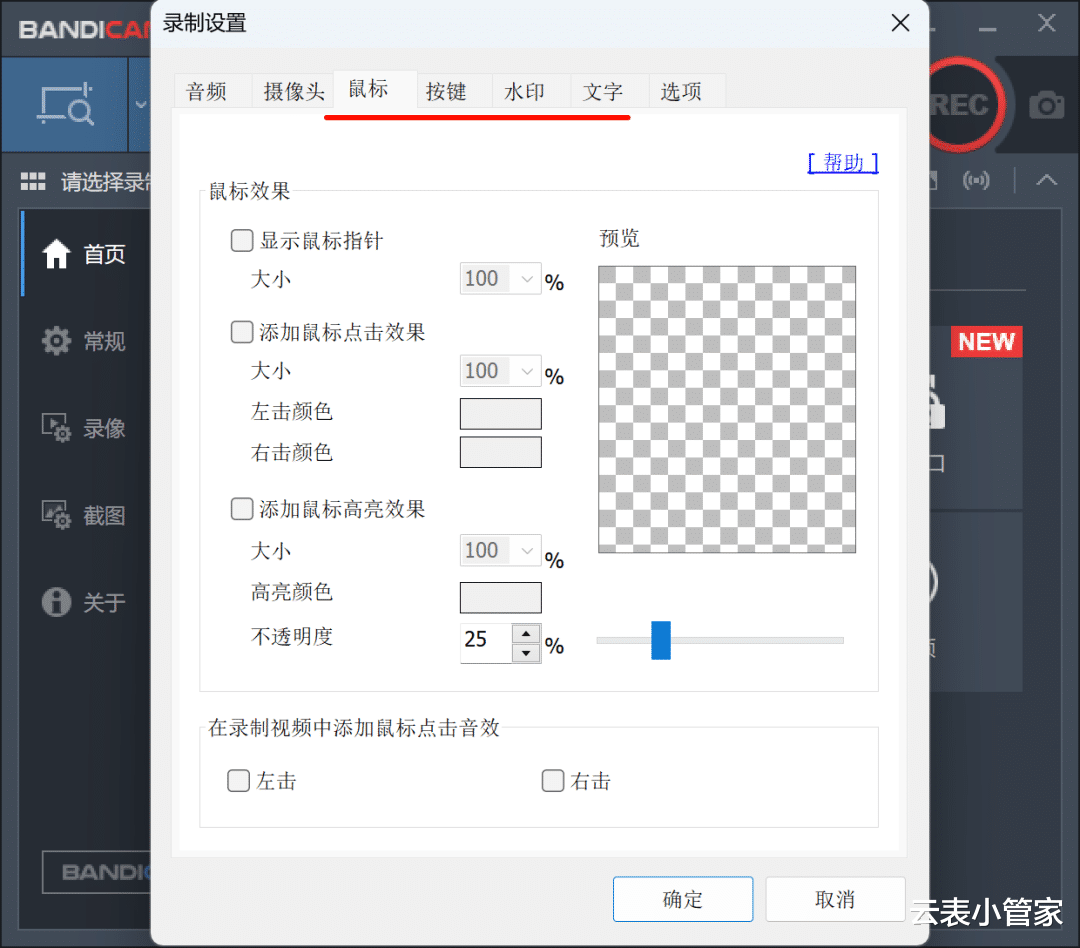Click the camera screenshot icon
The width and height of the screenshot is (1080, 948).
tap(1046, 105)
